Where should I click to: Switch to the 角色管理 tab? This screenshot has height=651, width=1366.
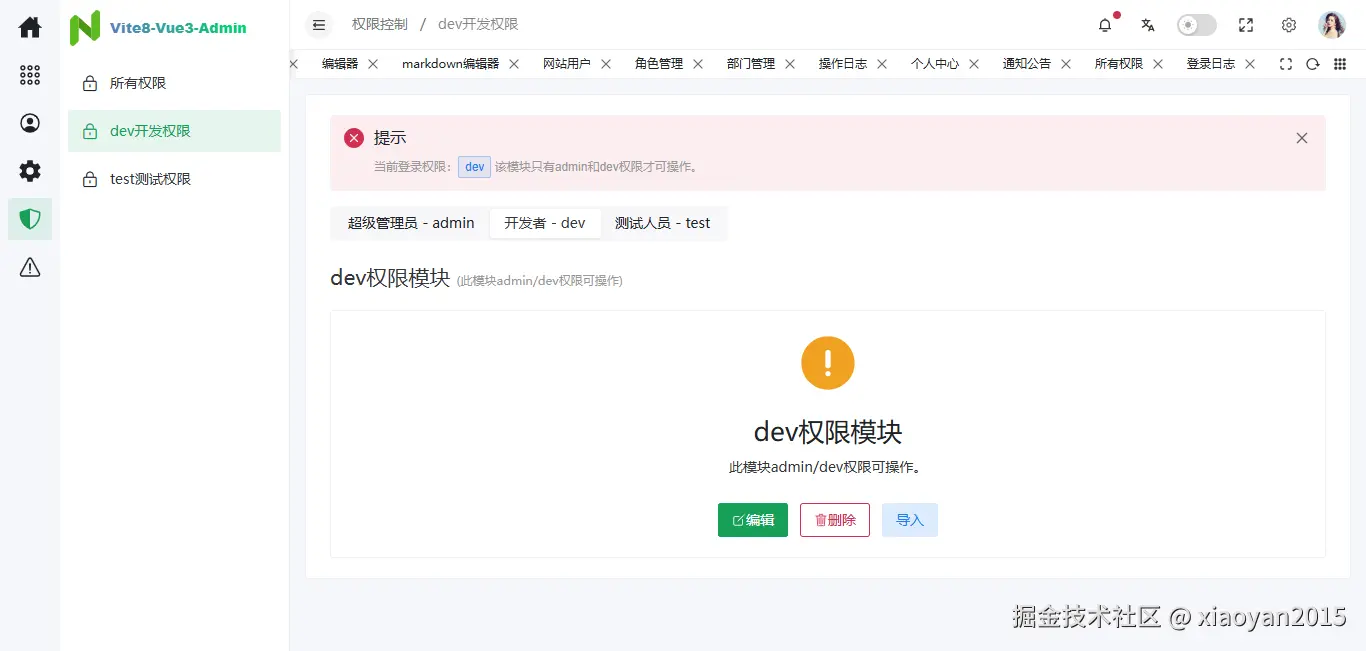click(x=659, y=64)
